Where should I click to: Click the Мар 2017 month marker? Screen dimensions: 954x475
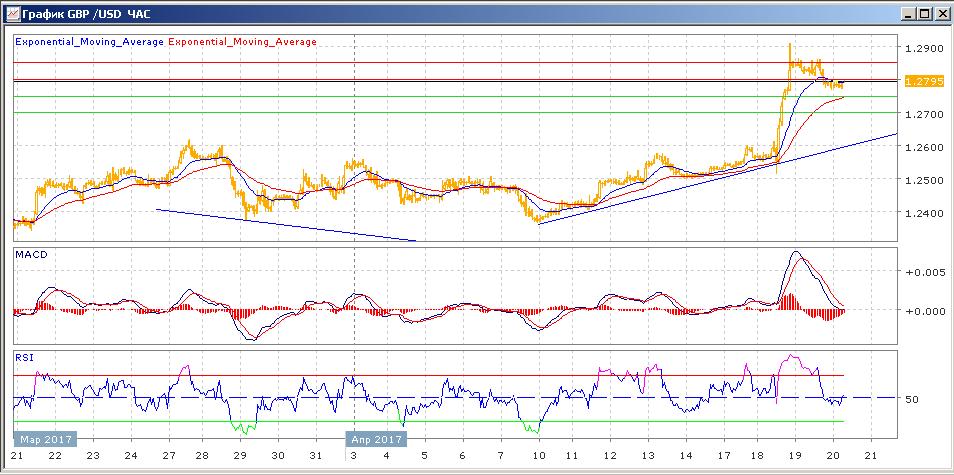click(41, 438)
